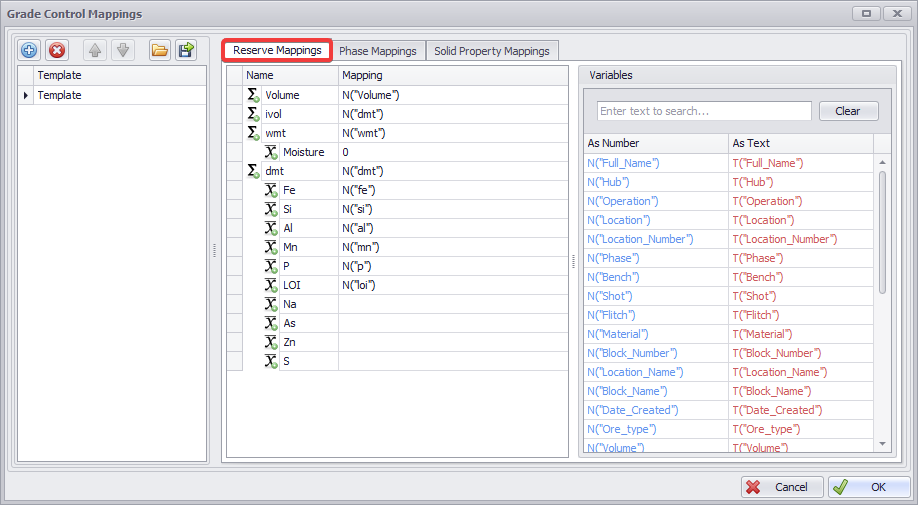Click the average icon next to Fe

click(x=271, y=190)
